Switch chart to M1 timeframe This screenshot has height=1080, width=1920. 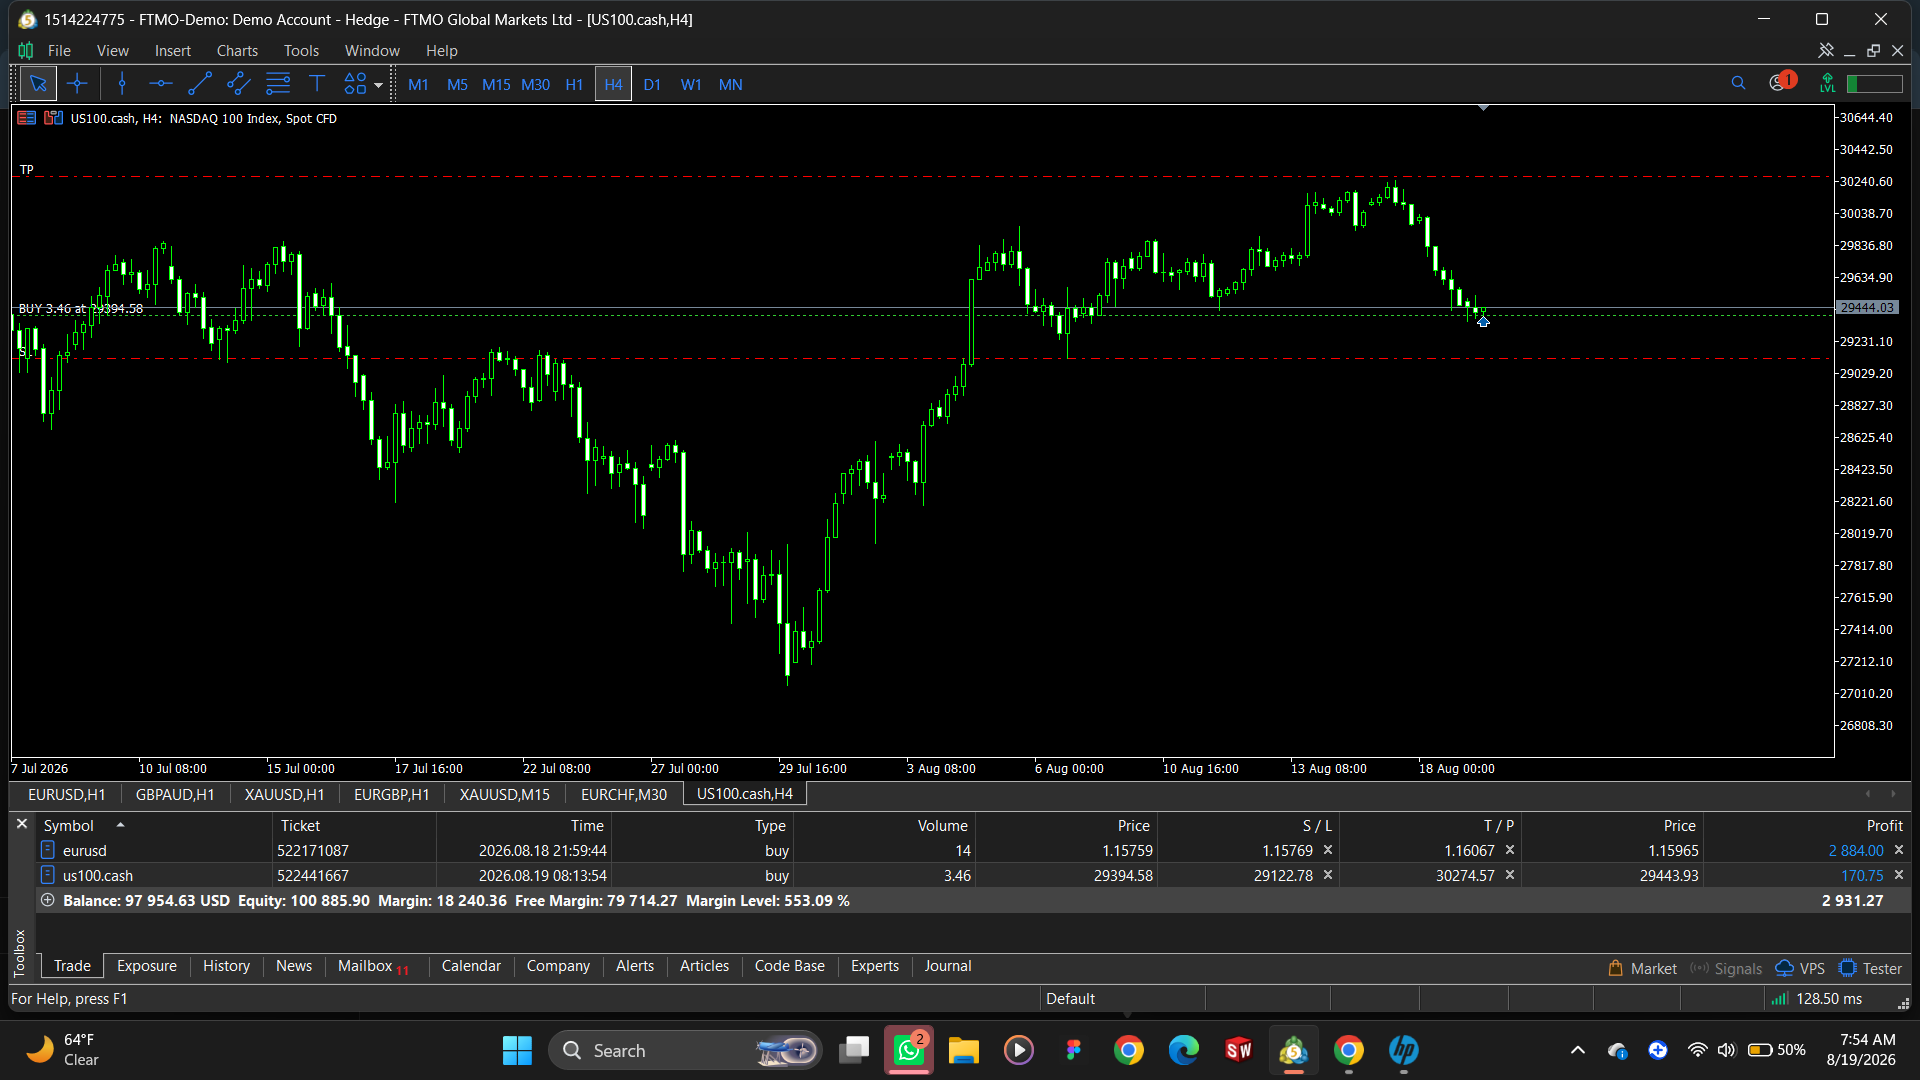pos(418,85)
